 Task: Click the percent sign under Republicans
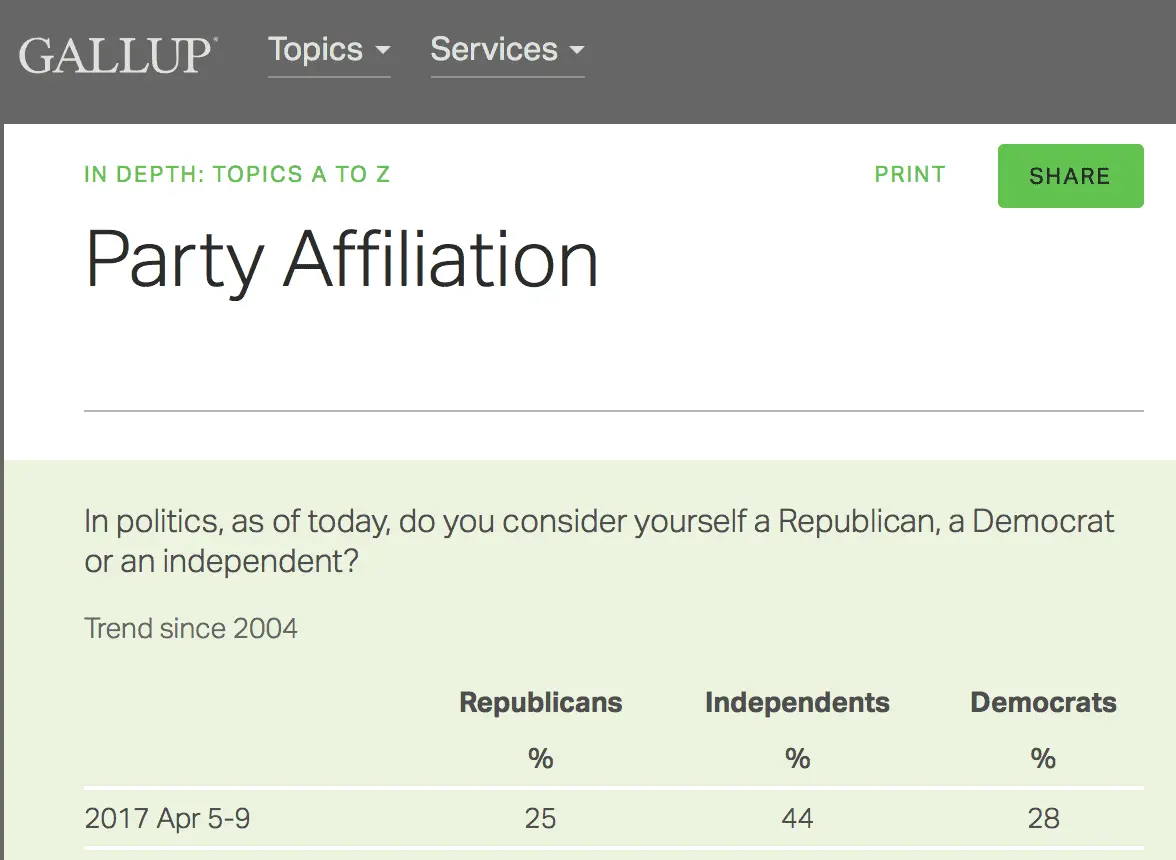tap(540, 759)
